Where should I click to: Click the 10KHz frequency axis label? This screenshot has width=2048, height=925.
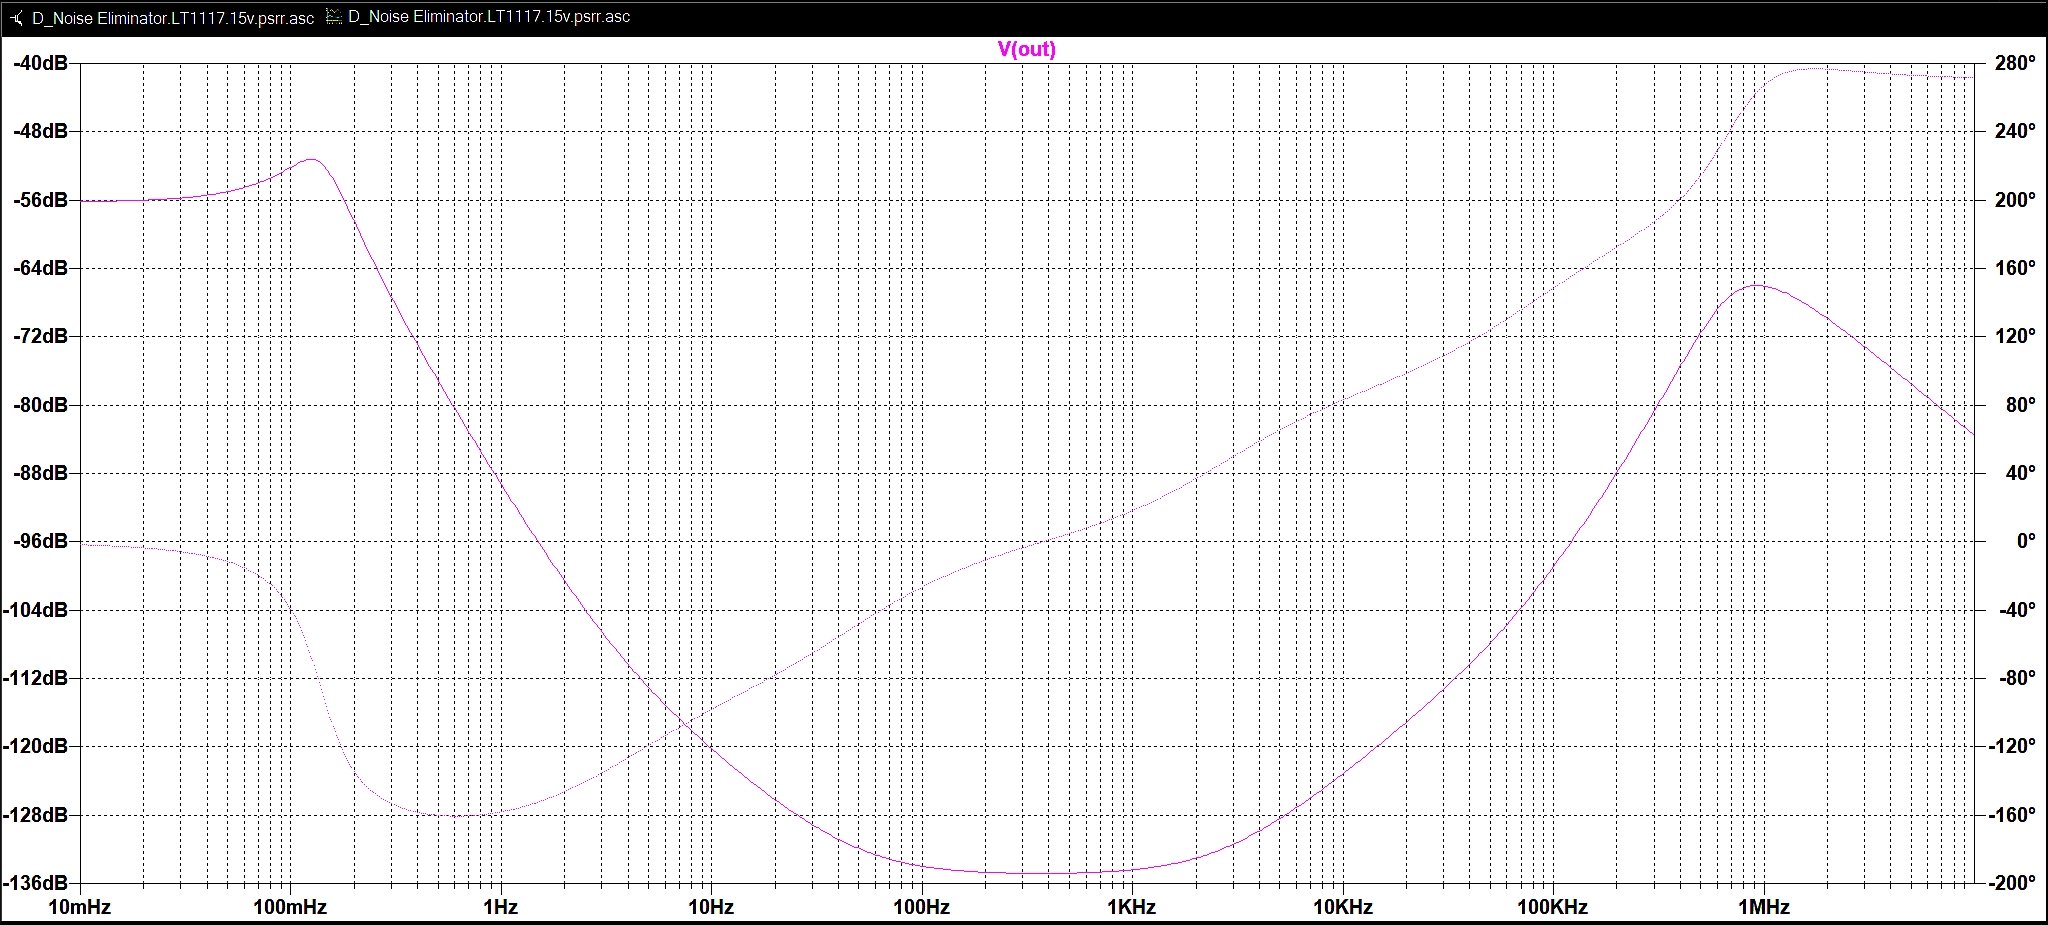(1342, 908)
